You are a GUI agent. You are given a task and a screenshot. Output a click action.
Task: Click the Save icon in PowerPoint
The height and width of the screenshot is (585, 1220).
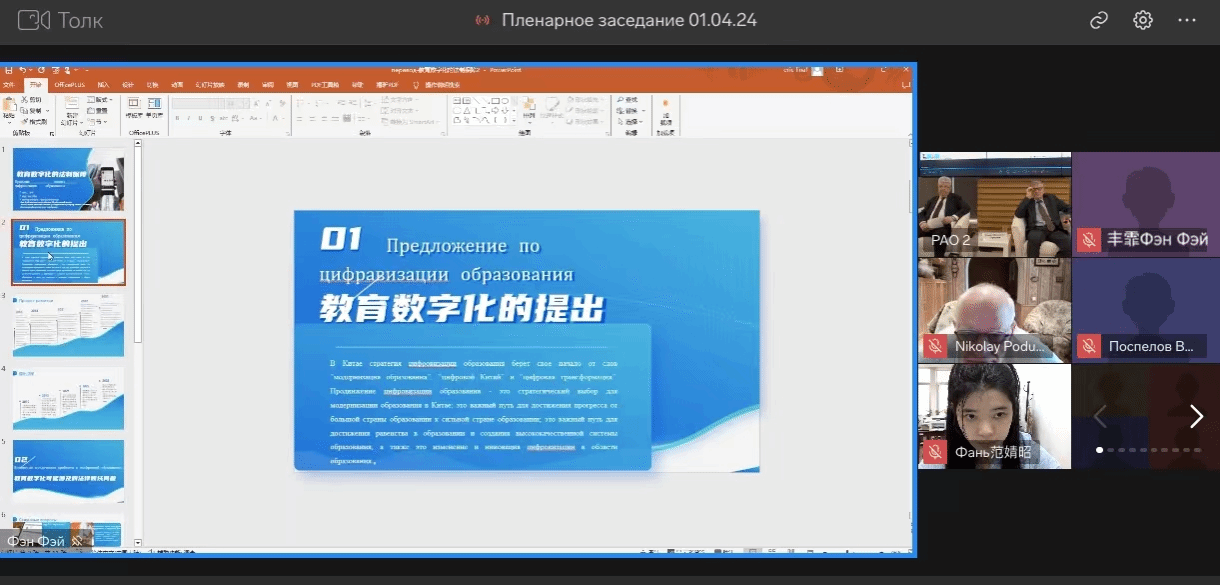pos(9,71)
